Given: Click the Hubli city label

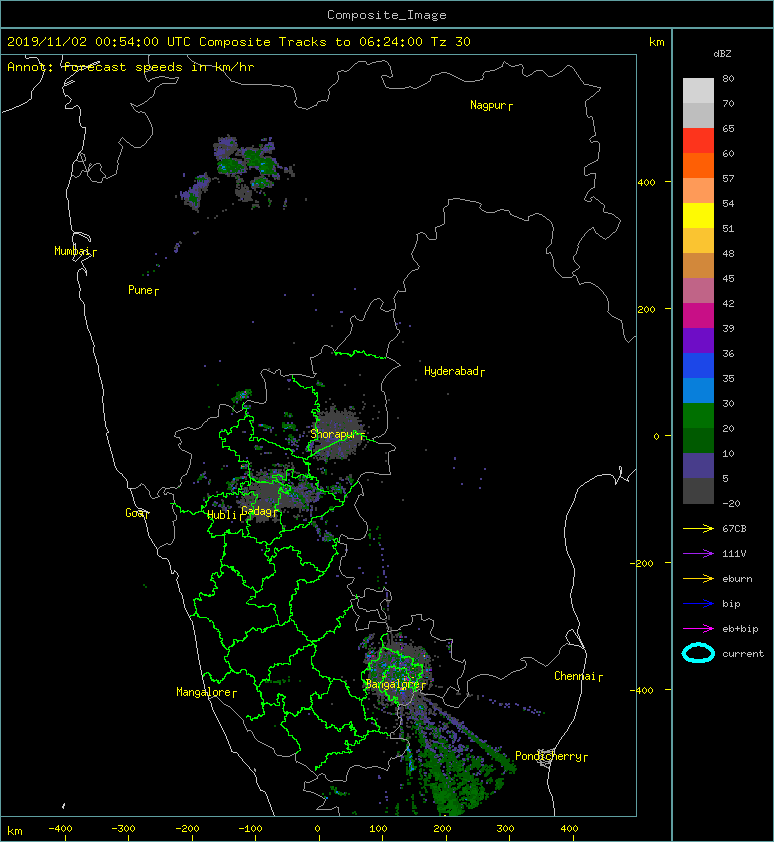Looking at the screenshot, I should click(222, 515).
